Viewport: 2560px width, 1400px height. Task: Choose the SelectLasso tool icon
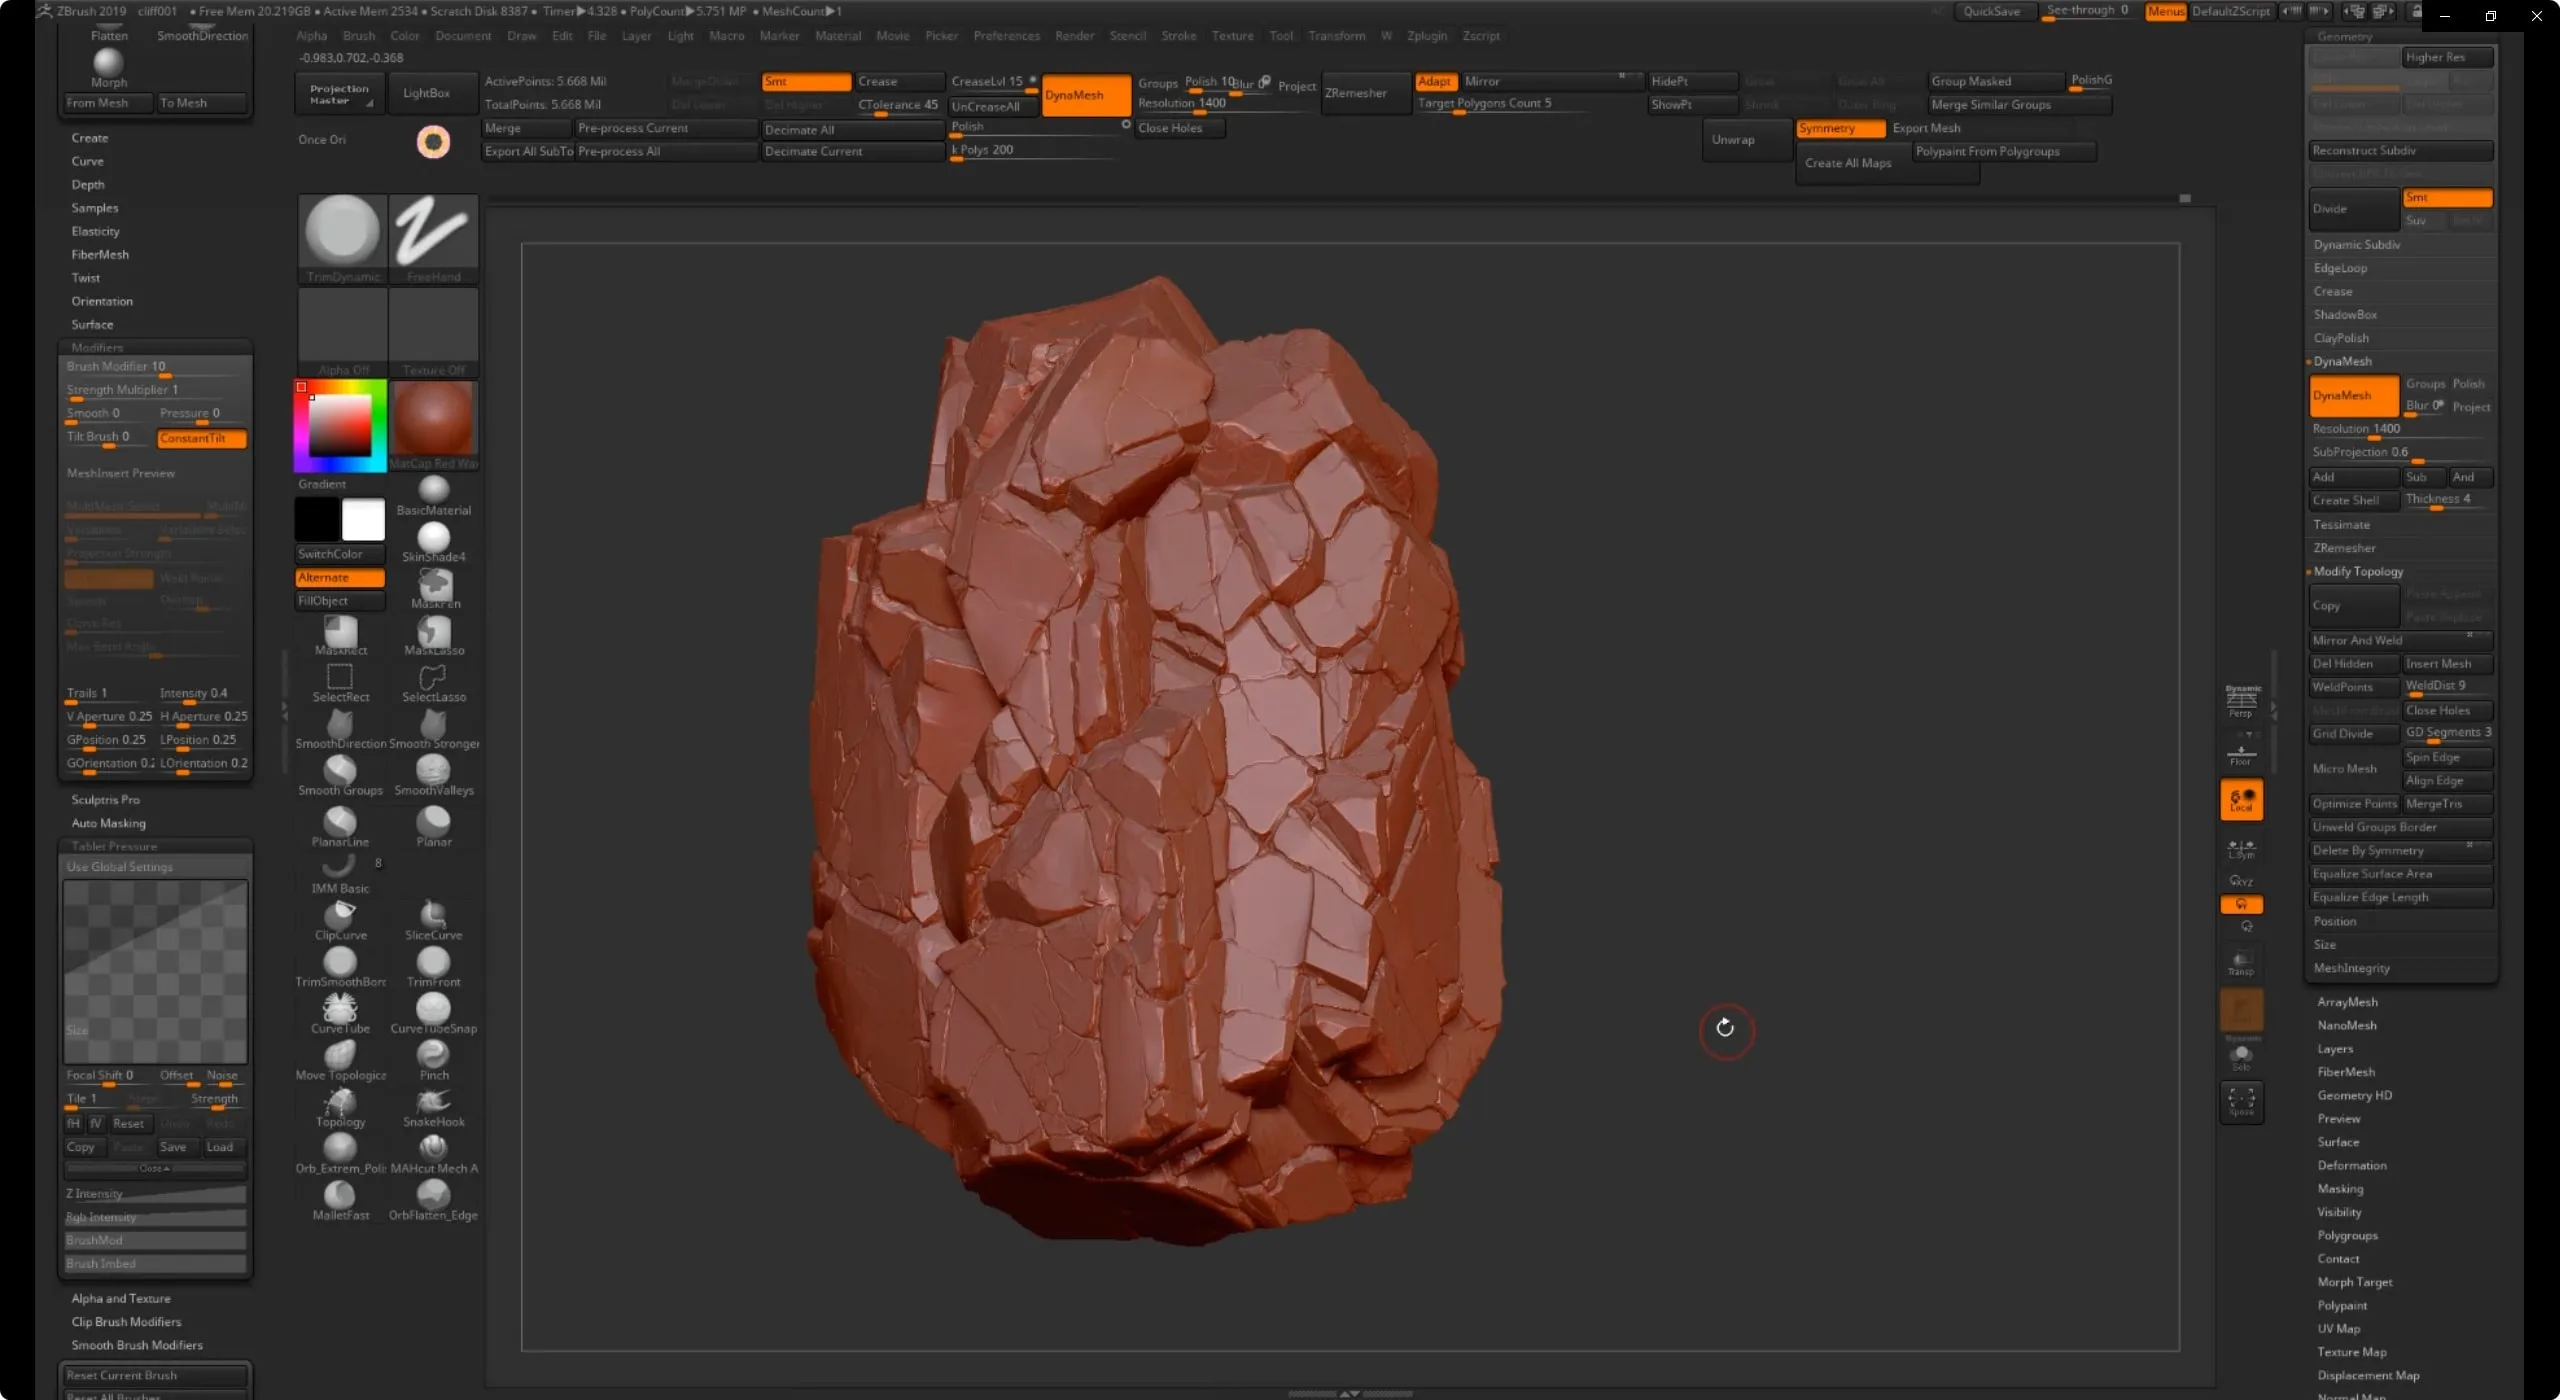(x=433, y=678)
